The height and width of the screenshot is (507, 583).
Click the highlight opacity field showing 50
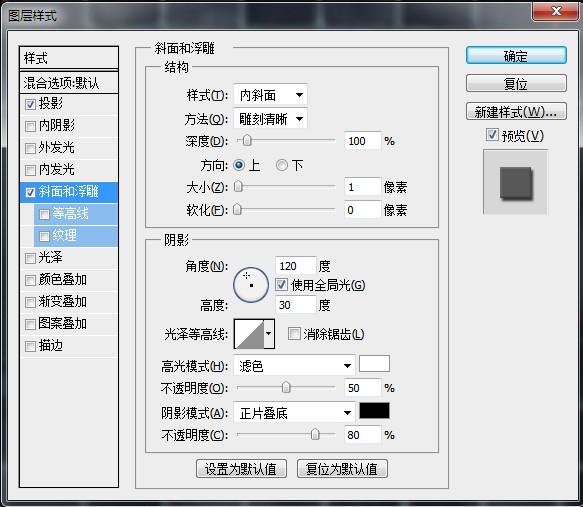pyautogui.click(x=363, y=388)
